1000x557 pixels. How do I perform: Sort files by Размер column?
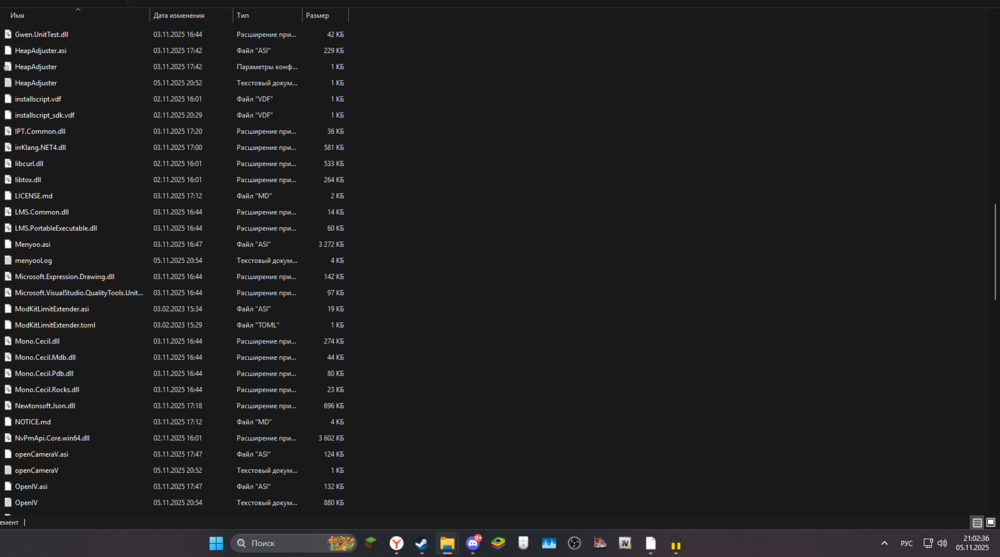[x=325, y=15]
